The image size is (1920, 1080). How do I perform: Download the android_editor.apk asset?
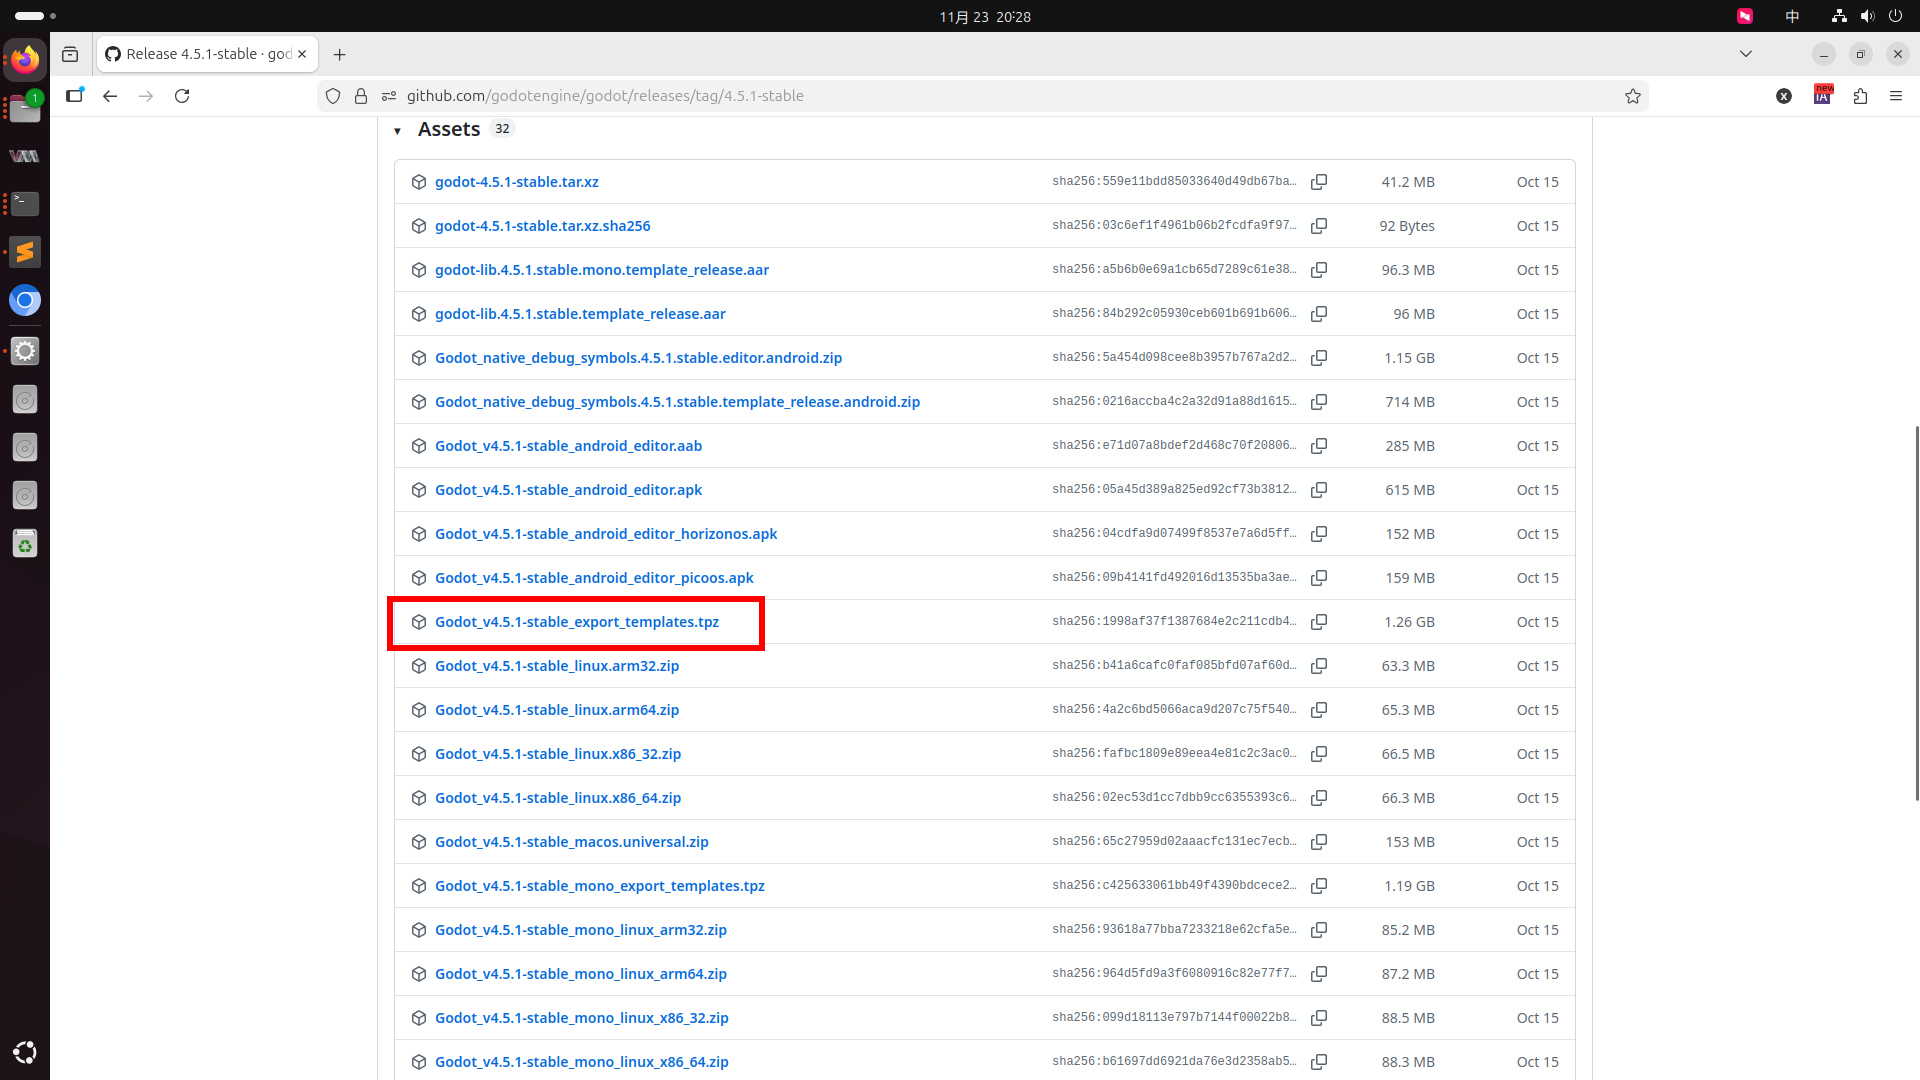[568, 490]
